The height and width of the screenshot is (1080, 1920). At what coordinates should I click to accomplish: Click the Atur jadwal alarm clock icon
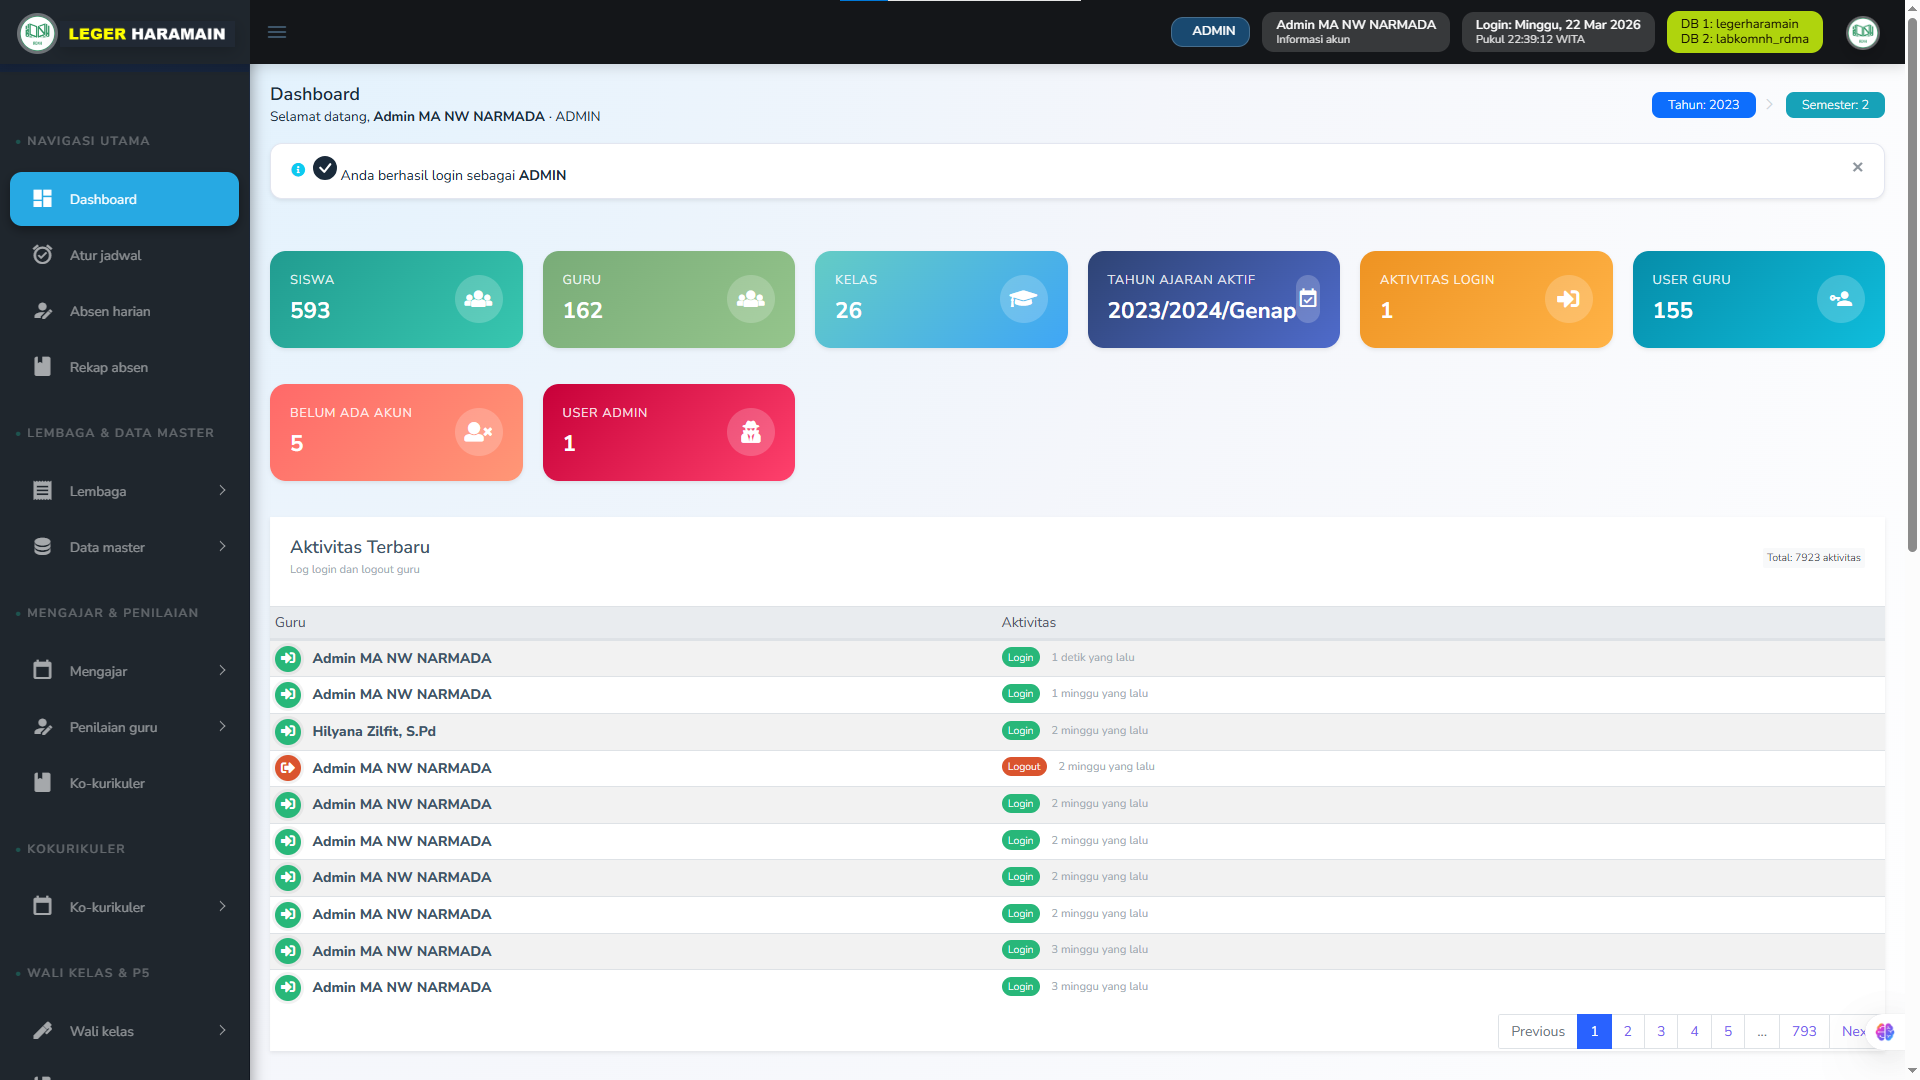(42, 255)
